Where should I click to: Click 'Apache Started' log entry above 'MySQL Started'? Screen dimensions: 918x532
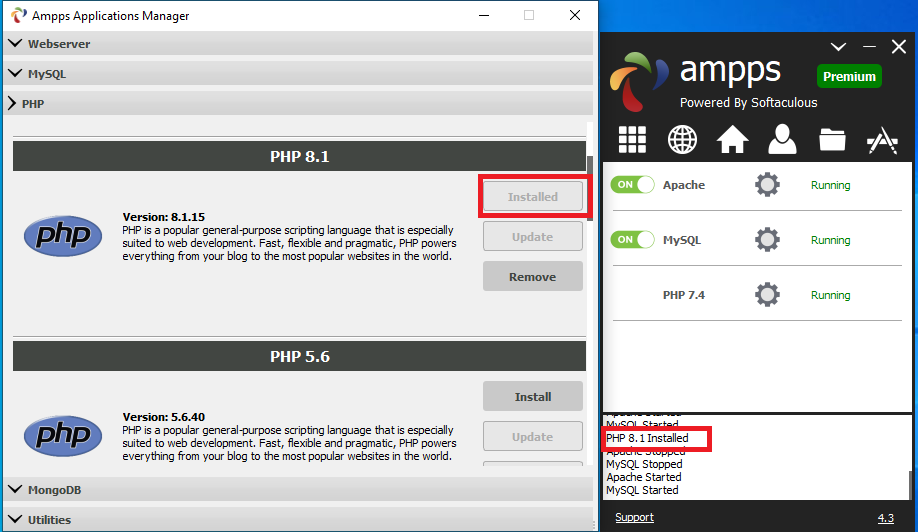[x=643, y=477]
